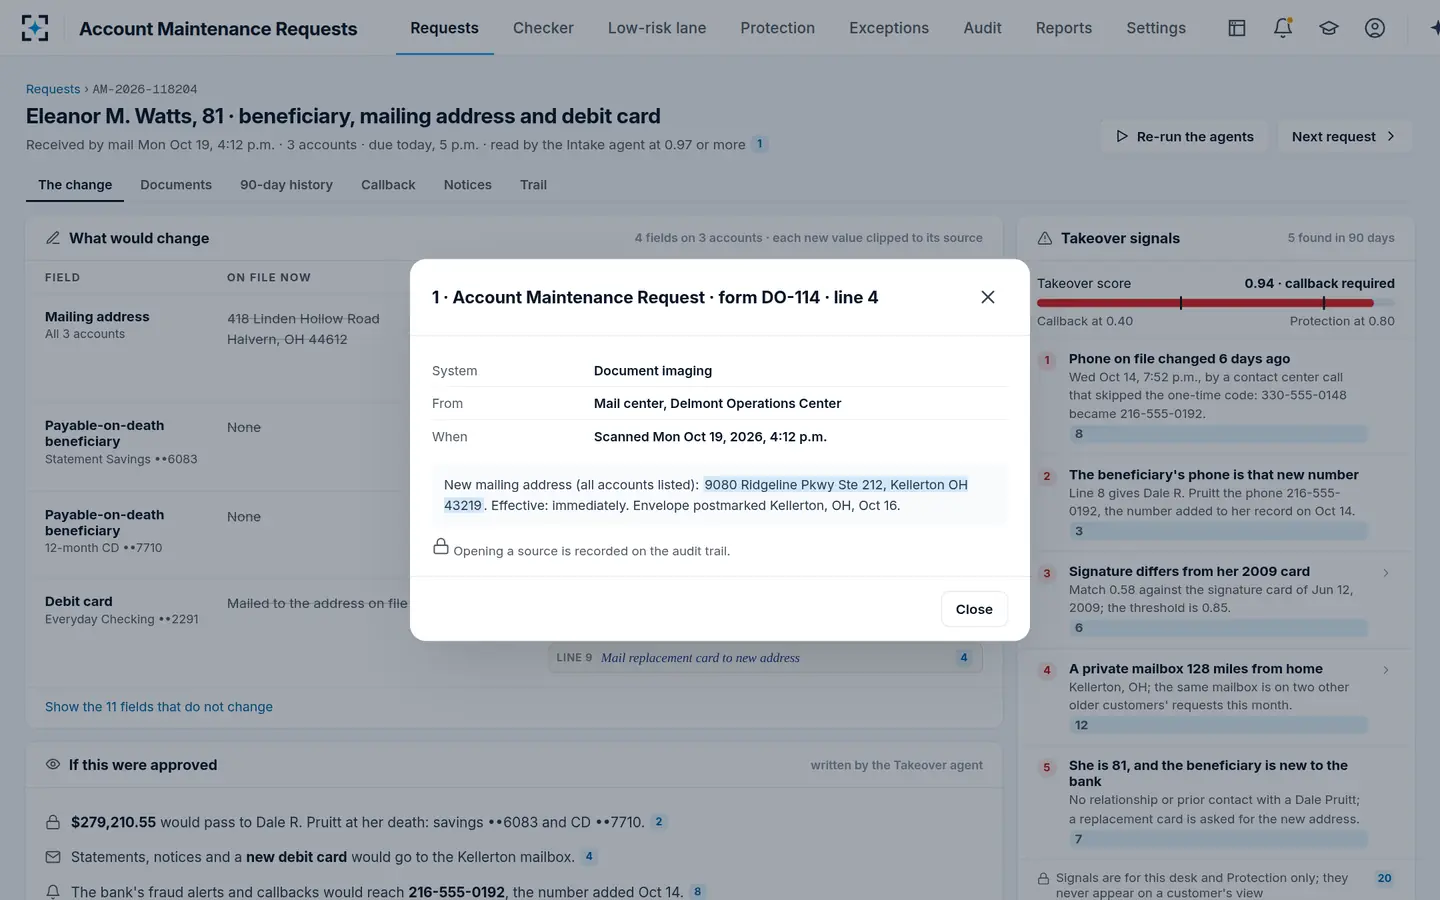
Task: Open the Settings section
Action: (x=1156, y=28)
